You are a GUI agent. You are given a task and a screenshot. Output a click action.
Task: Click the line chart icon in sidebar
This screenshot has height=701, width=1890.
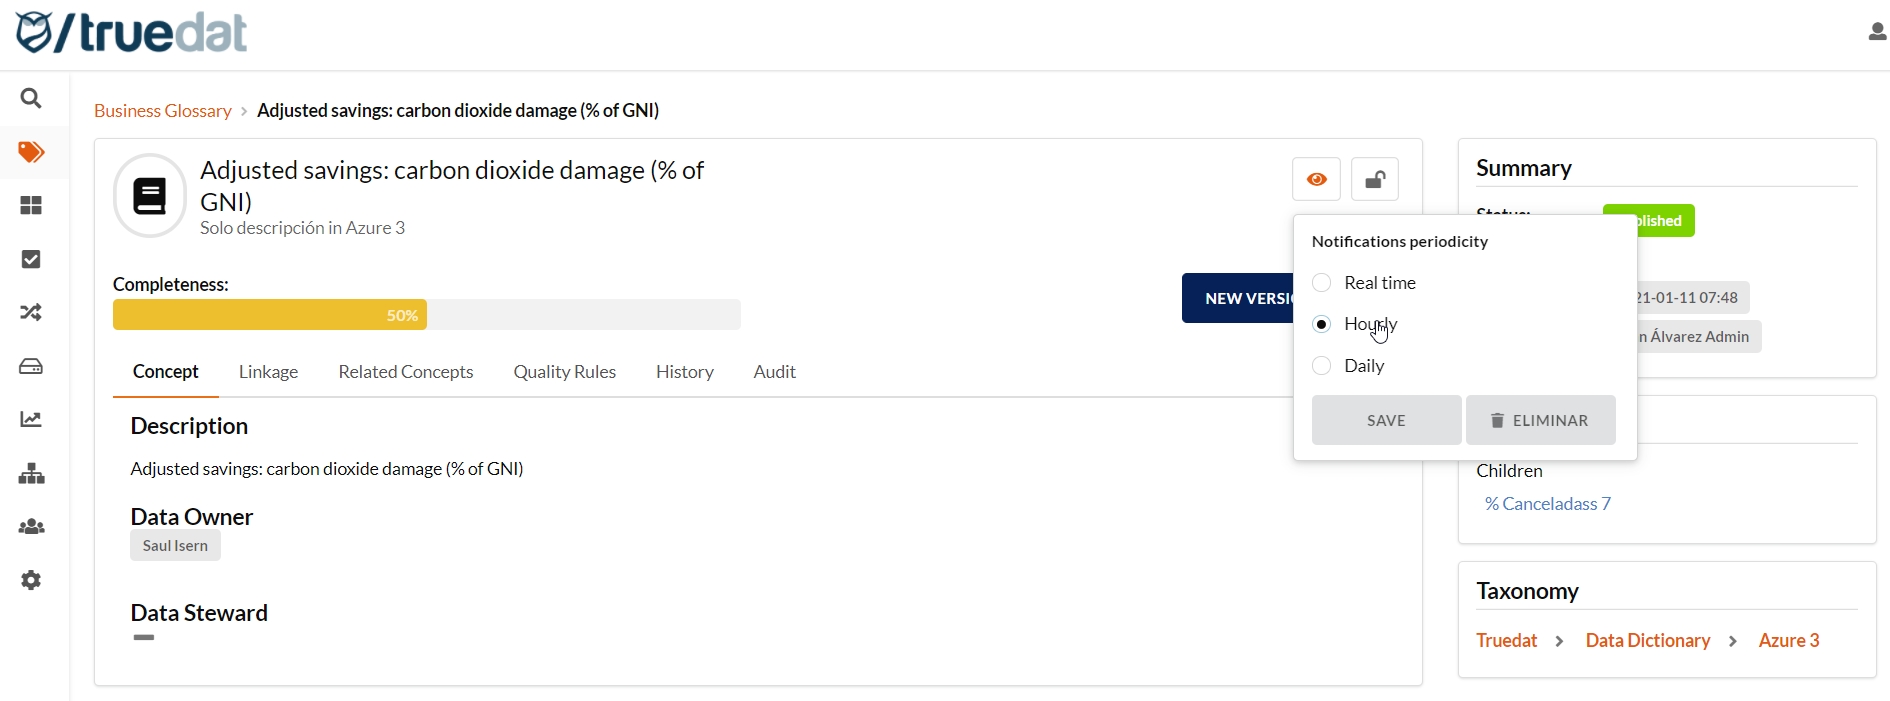pos(31,420)
